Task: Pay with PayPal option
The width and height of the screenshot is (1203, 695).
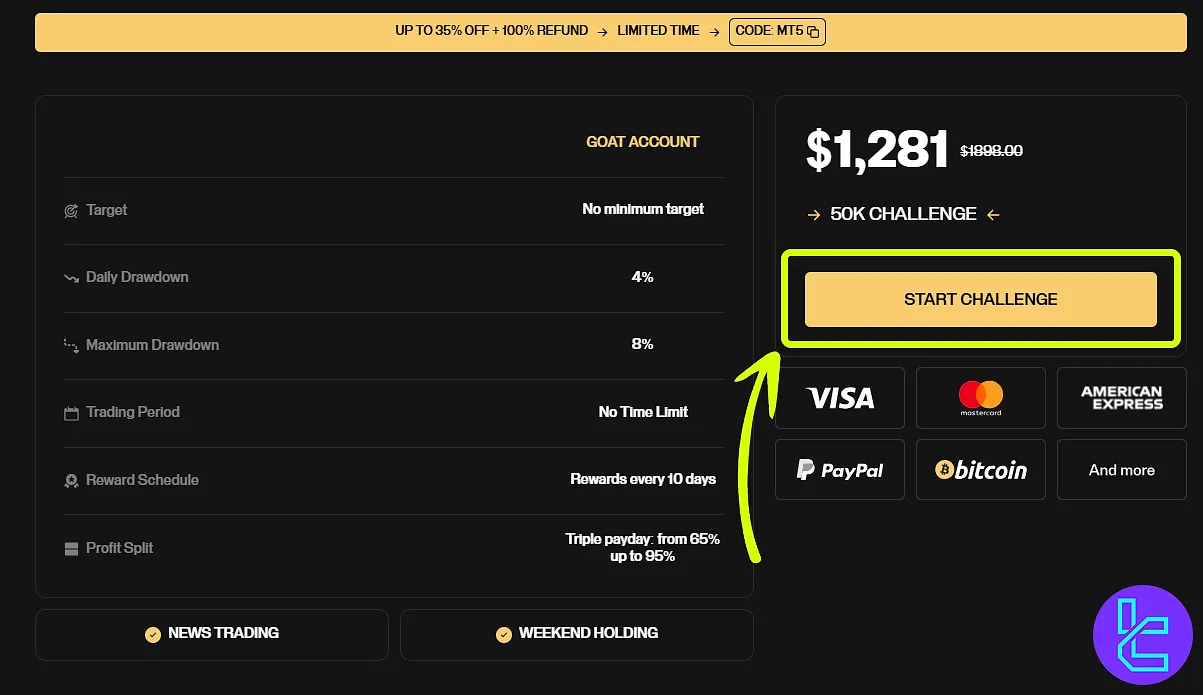Action: point(840,470)
